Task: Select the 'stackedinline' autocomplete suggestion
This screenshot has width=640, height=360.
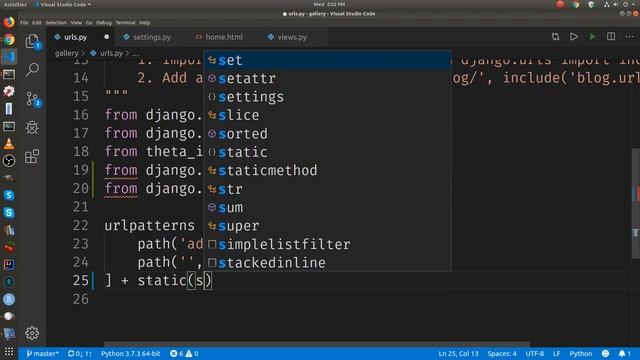Action: (x=327, y=262)
